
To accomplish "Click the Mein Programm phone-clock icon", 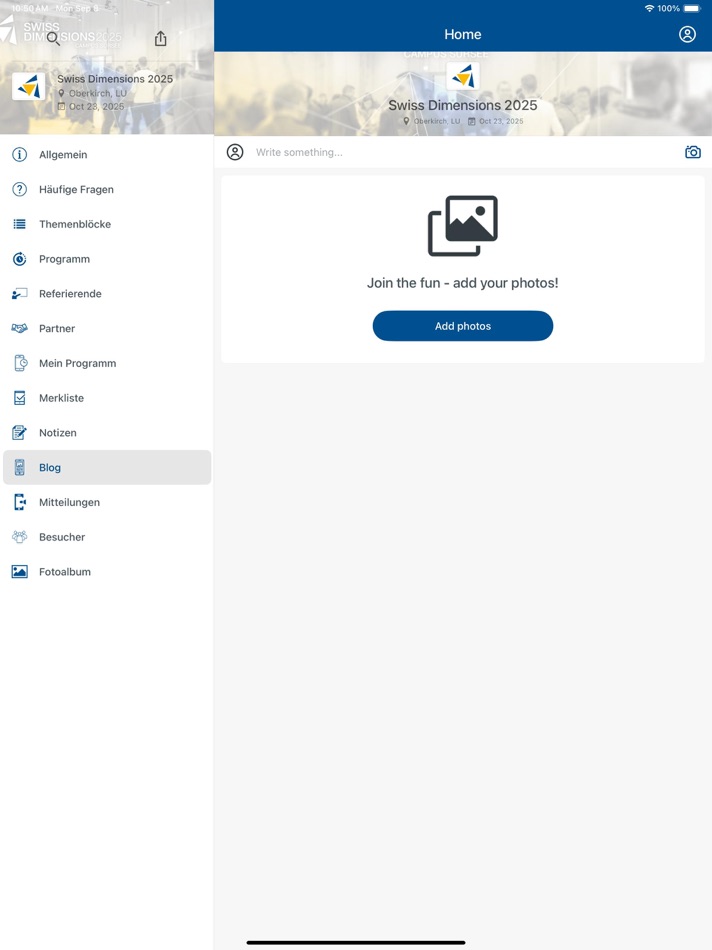I will (20, 363).
